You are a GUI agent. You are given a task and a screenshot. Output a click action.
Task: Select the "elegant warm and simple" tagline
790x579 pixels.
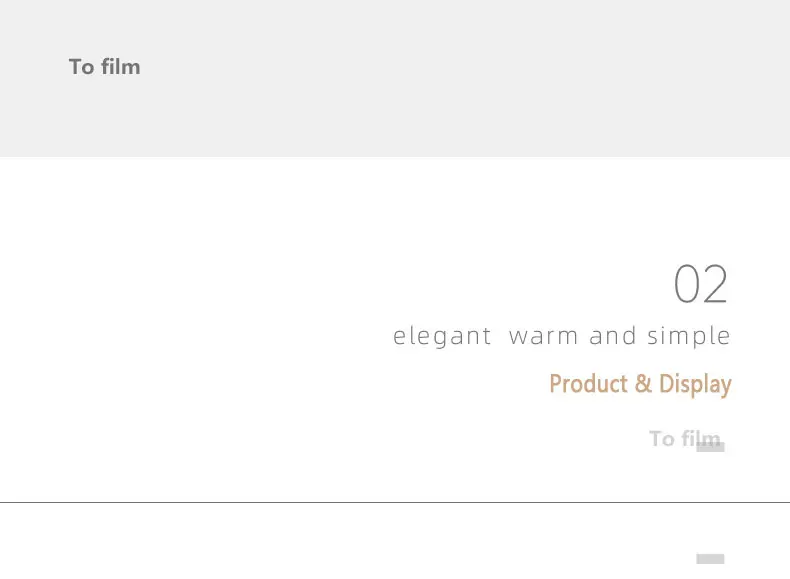[x=561, y=337]
